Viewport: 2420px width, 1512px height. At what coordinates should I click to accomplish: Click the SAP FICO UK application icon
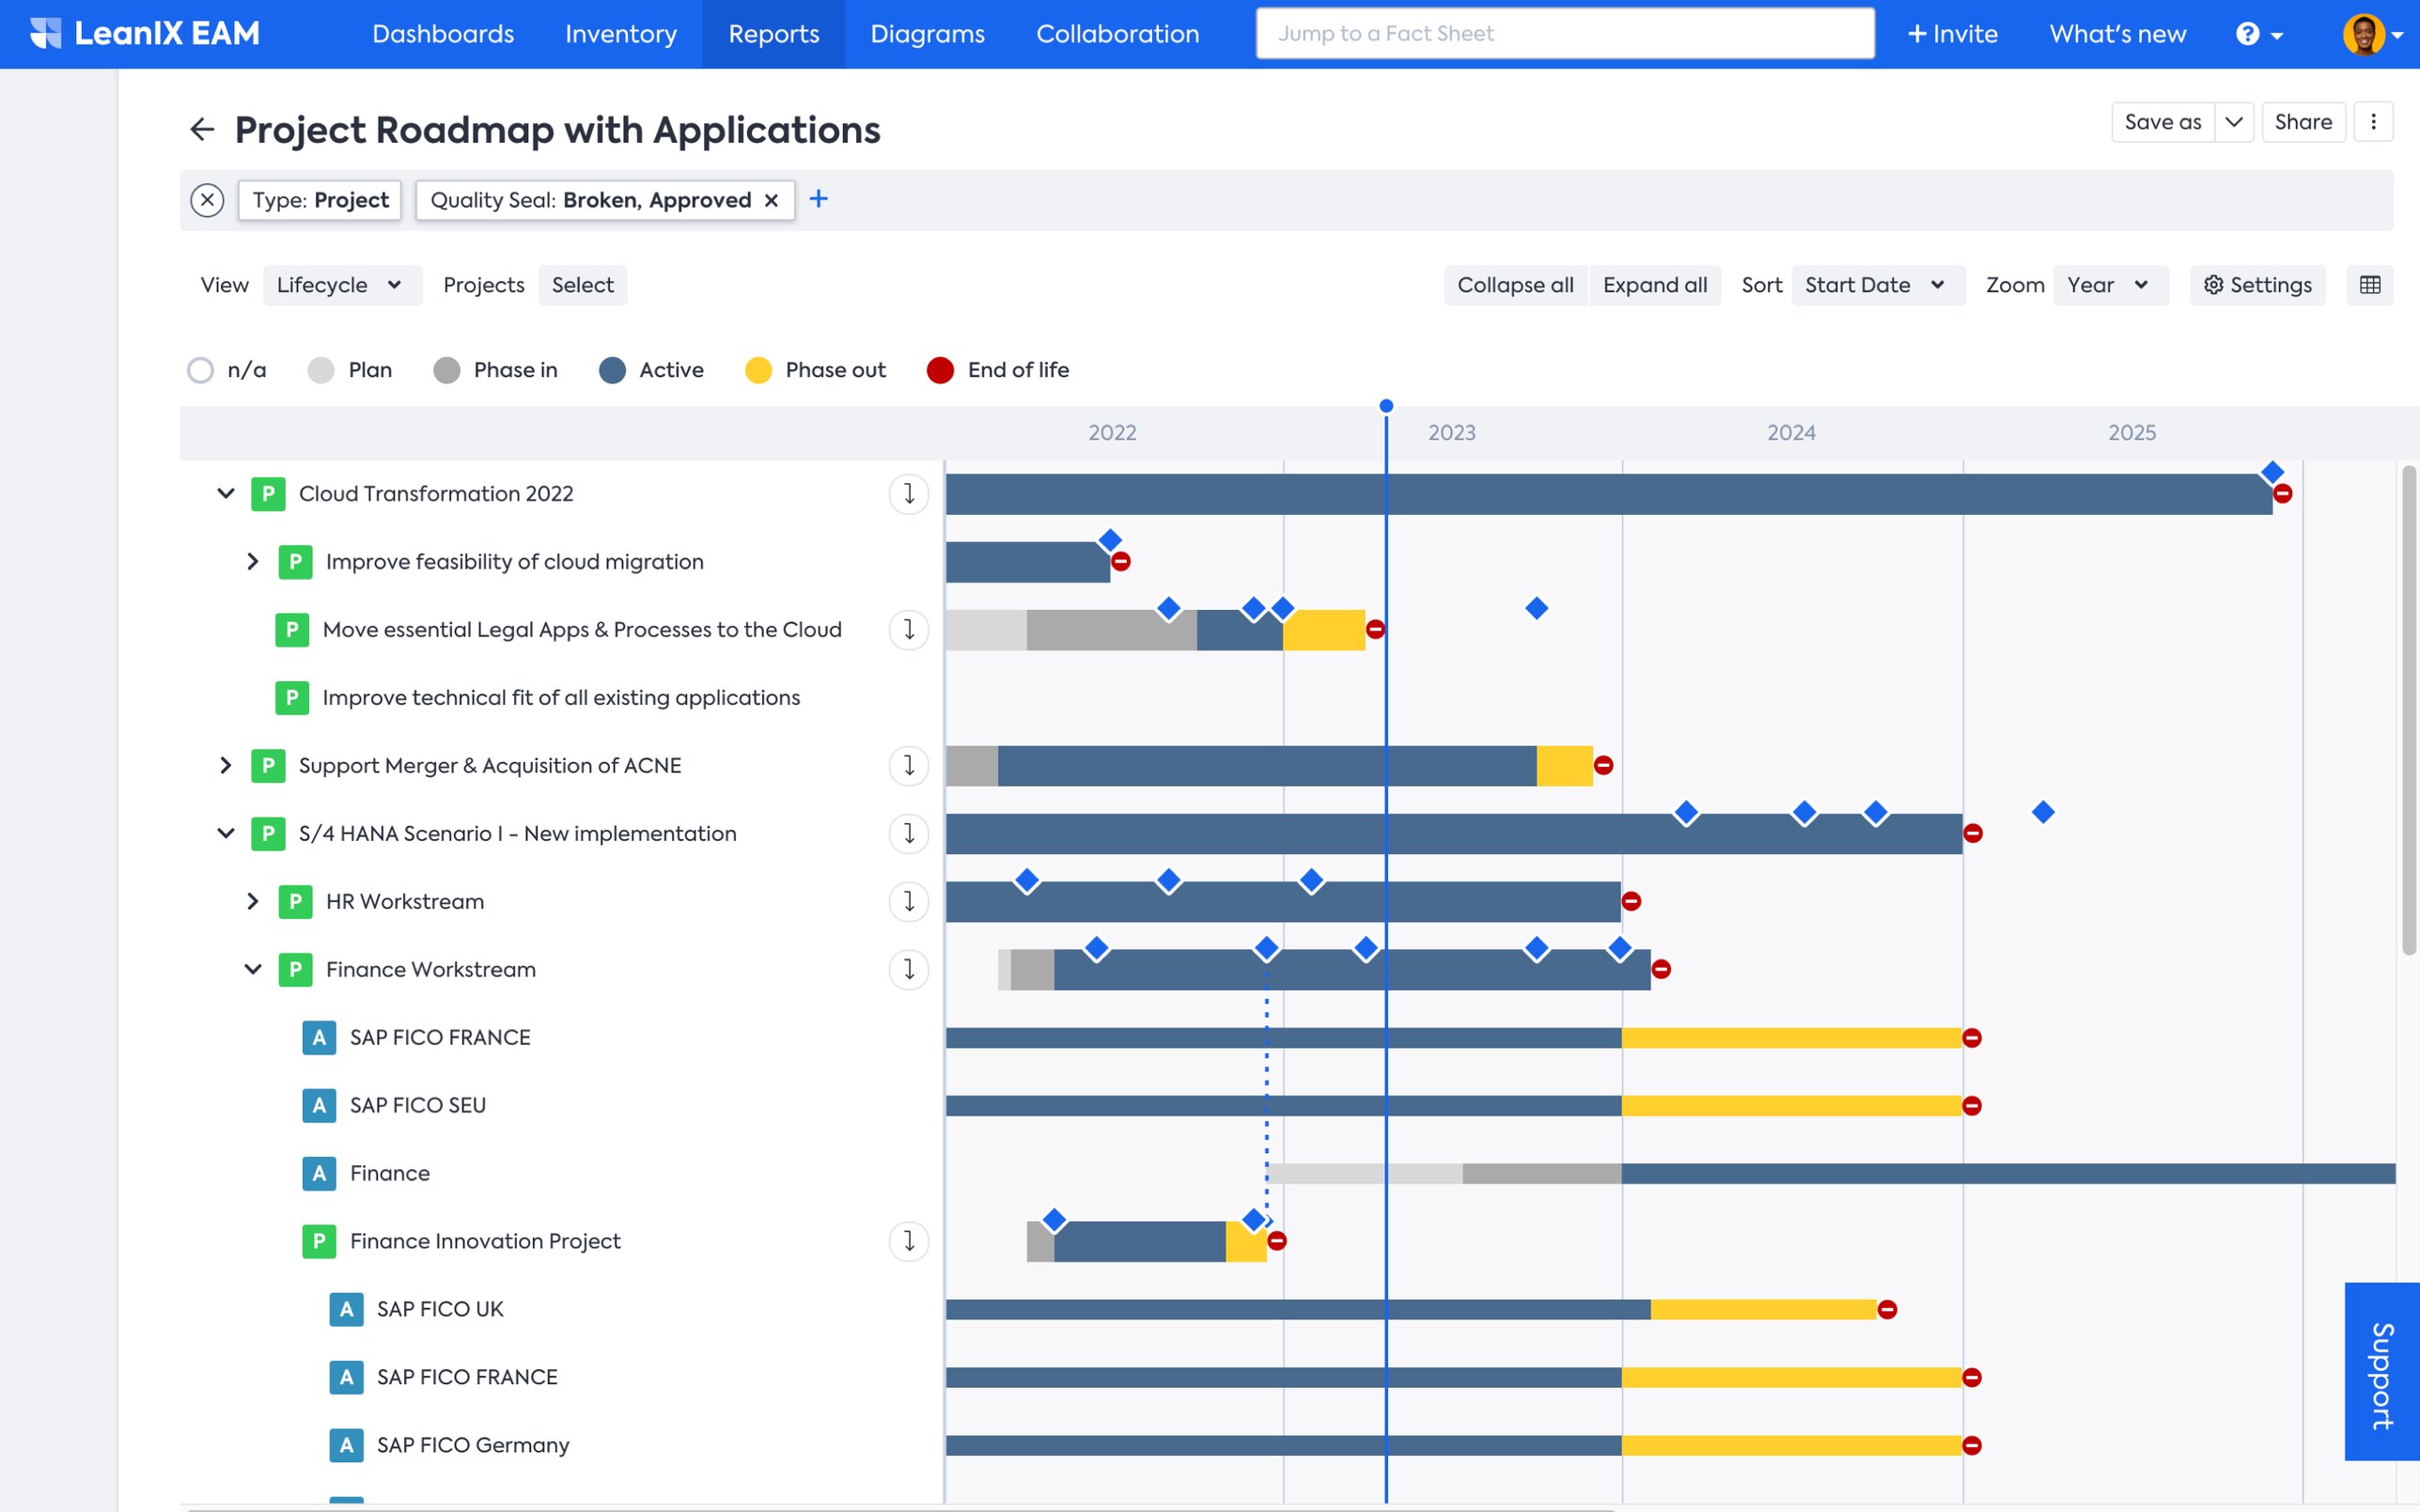pos(345,1308)
